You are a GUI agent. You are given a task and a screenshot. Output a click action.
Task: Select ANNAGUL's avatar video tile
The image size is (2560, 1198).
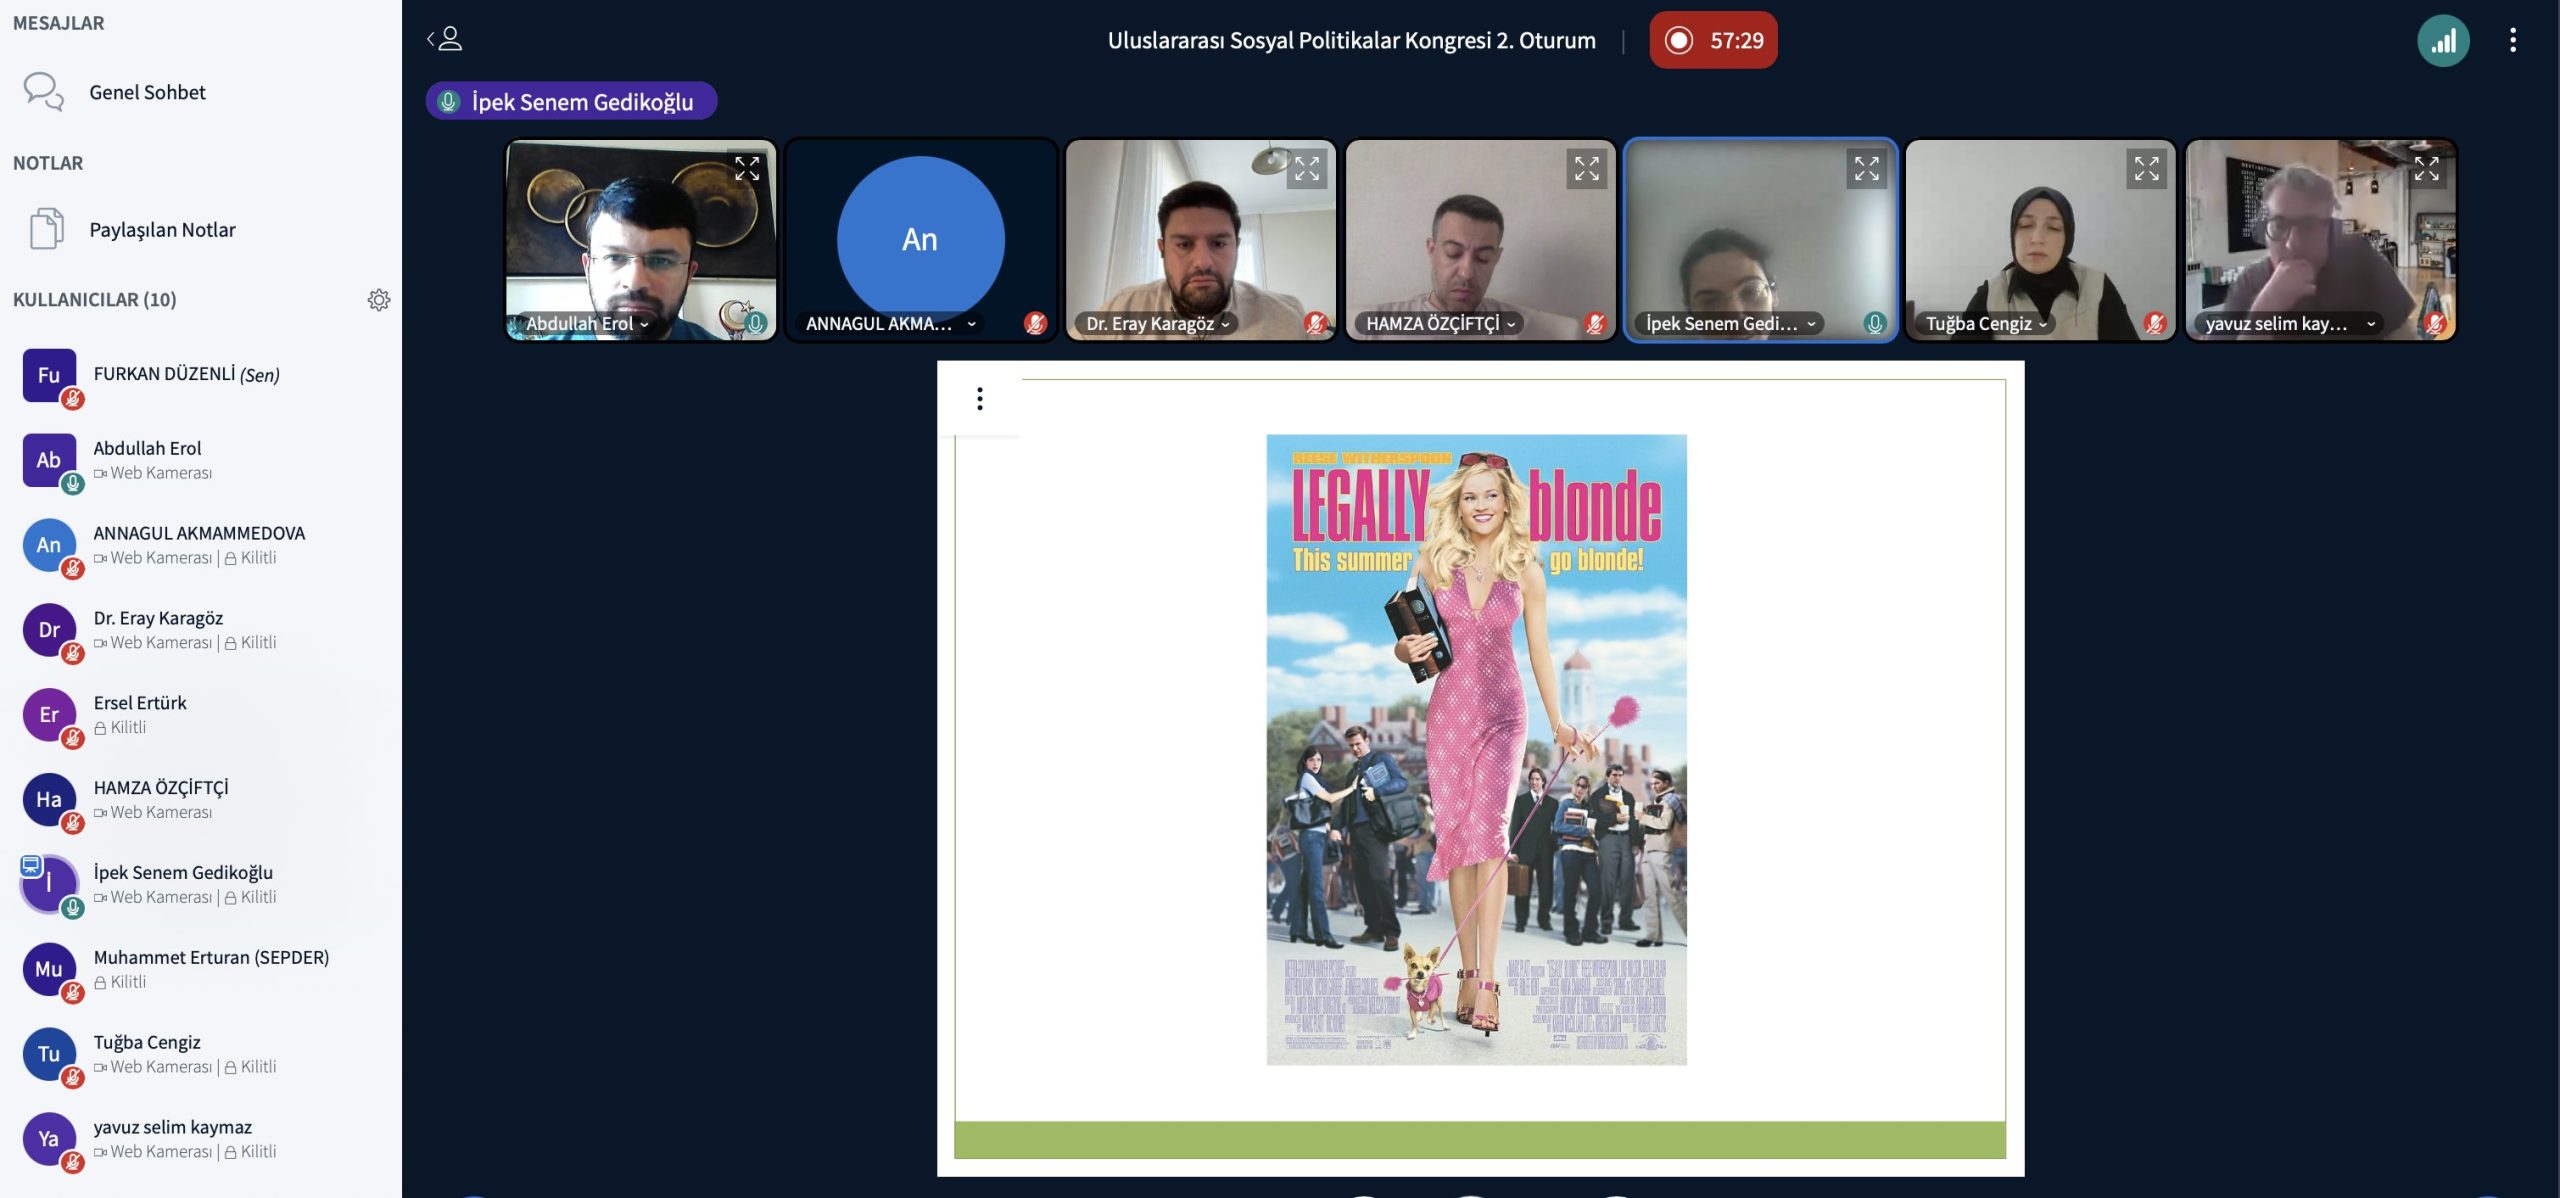(920, 240)
